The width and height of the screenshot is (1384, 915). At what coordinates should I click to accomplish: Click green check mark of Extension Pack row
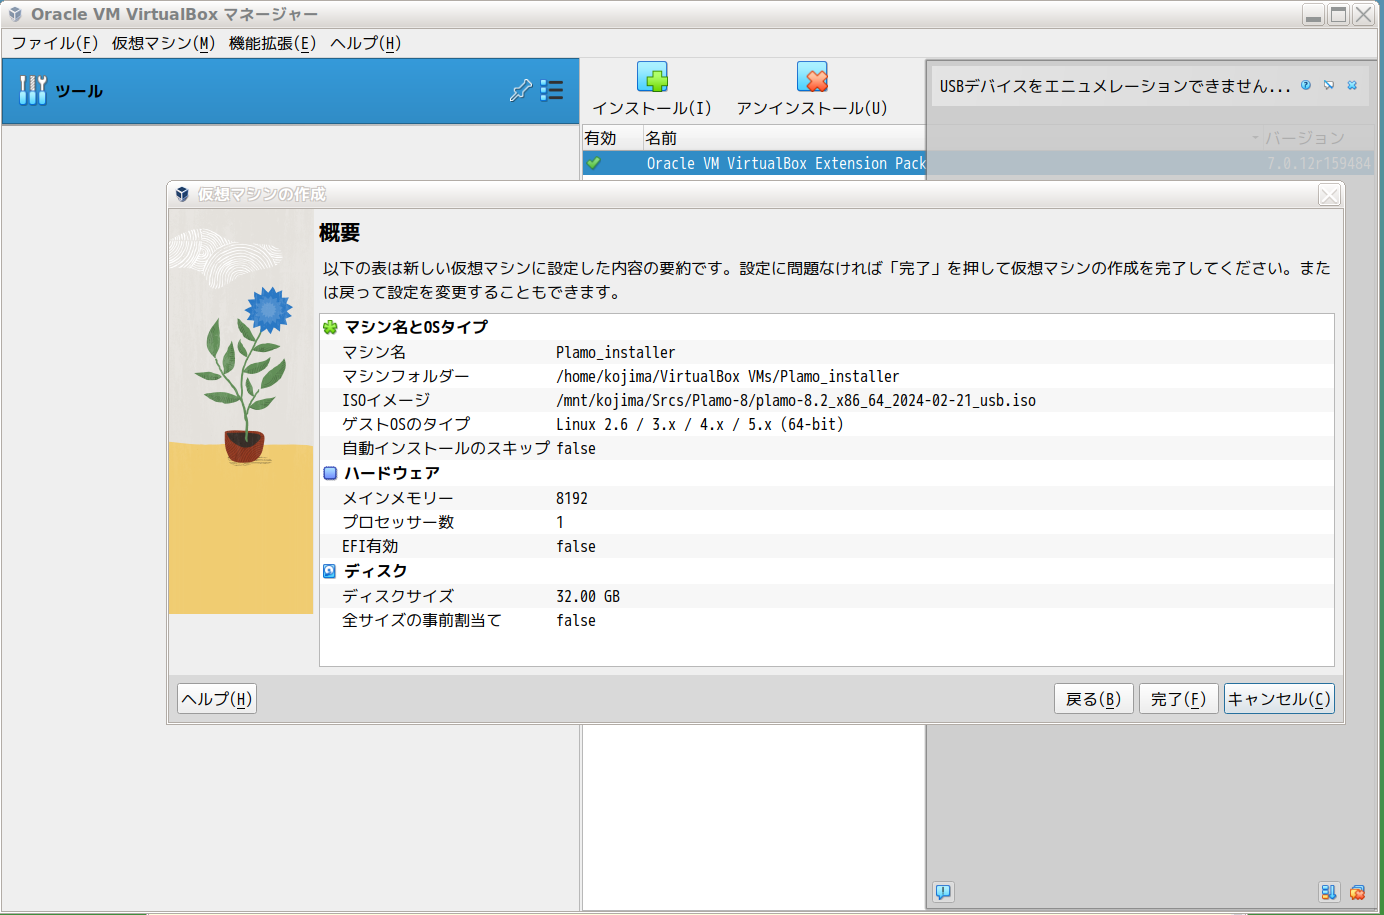594,163
